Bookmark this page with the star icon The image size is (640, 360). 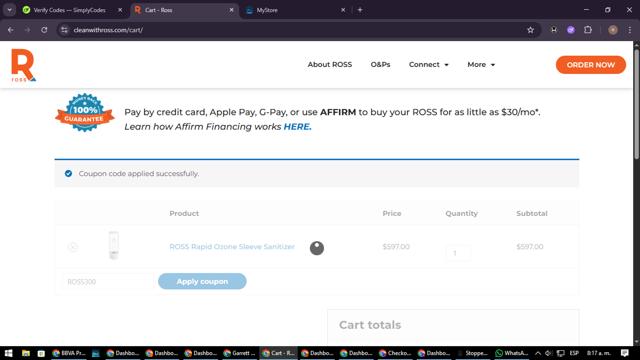point(530,30)
